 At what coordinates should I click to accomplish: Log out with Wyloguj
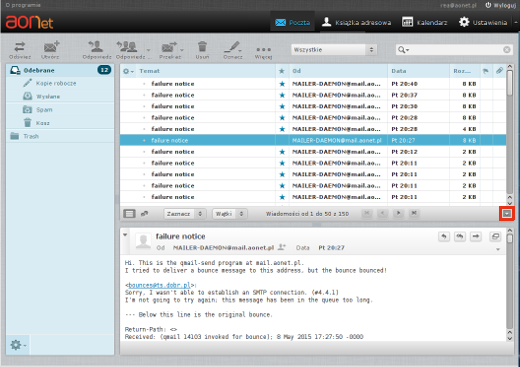click(500, 5)
